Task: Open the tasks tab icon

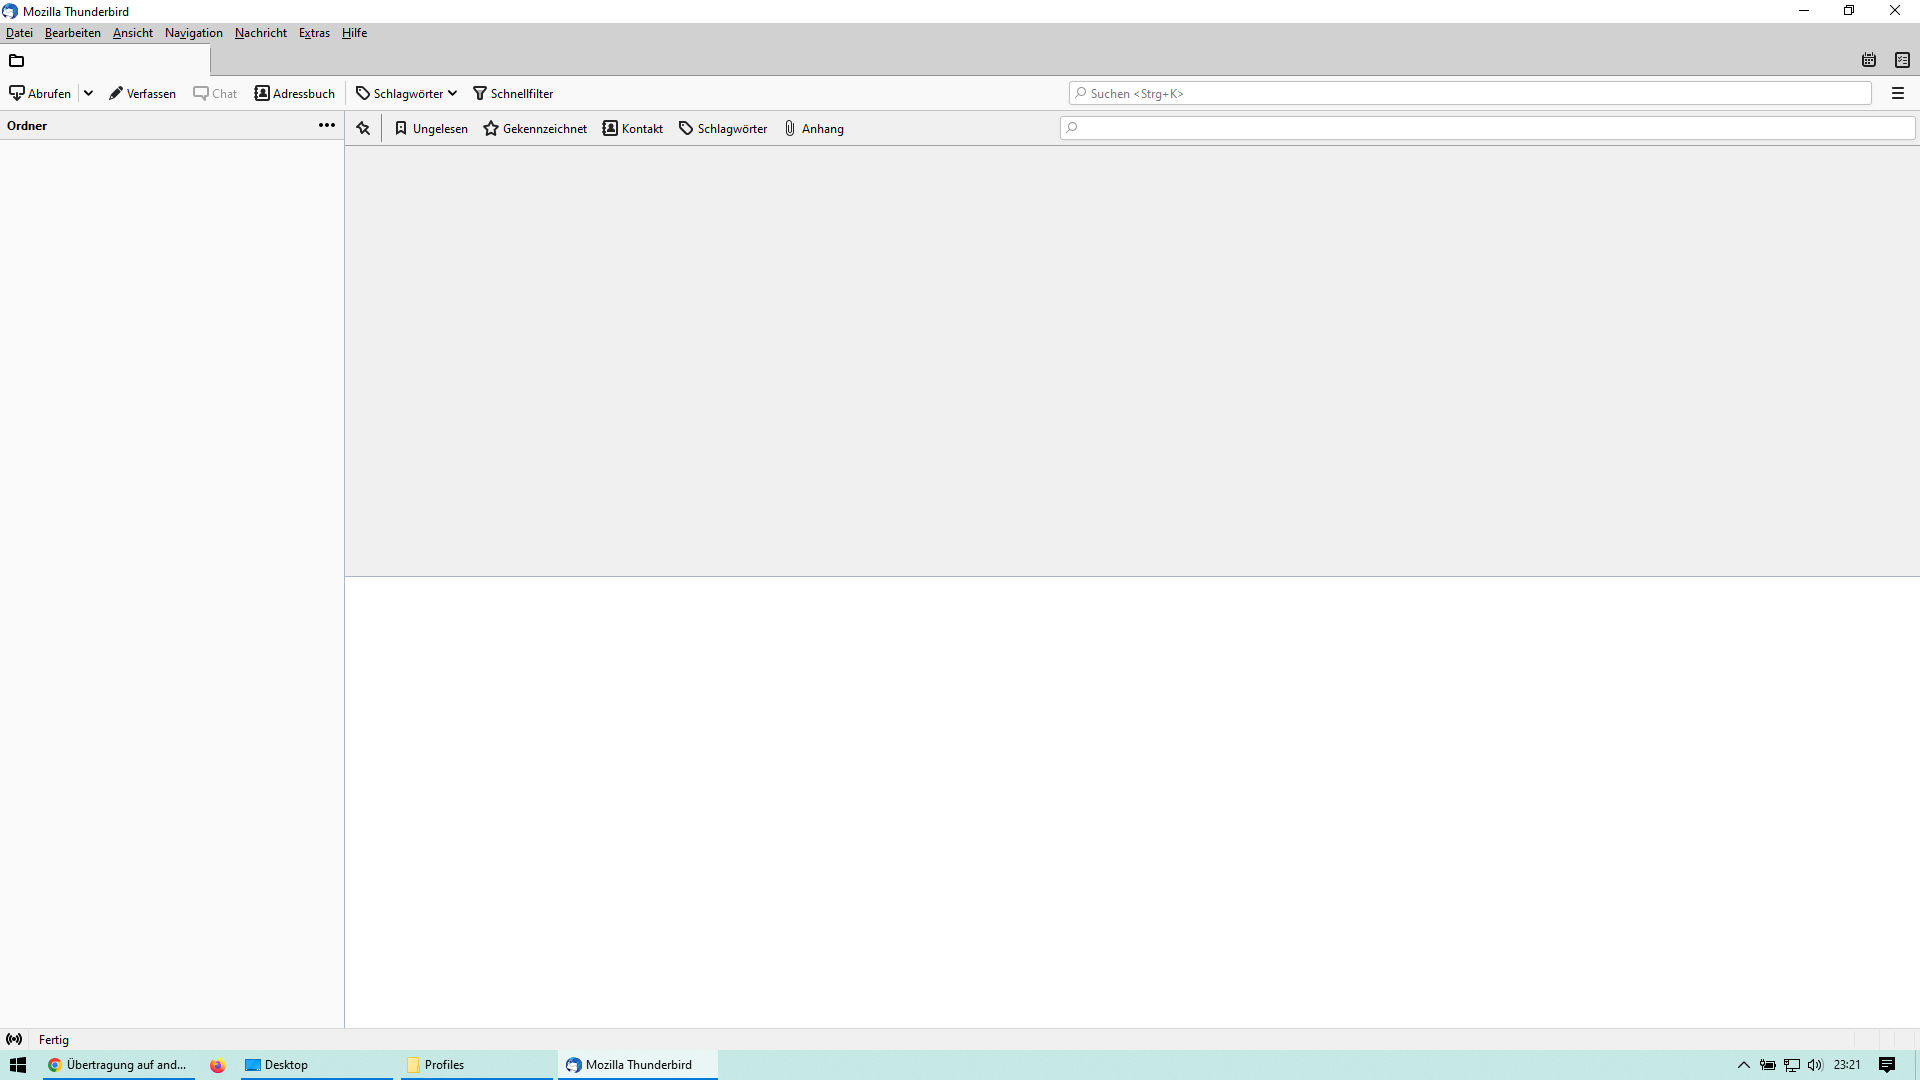Action: 1902,60
